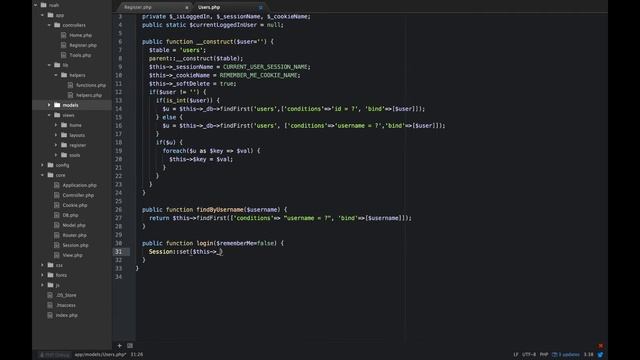The image size is (640, 360).
Task: Expand the models folder
Action: [x=49, y=105]
